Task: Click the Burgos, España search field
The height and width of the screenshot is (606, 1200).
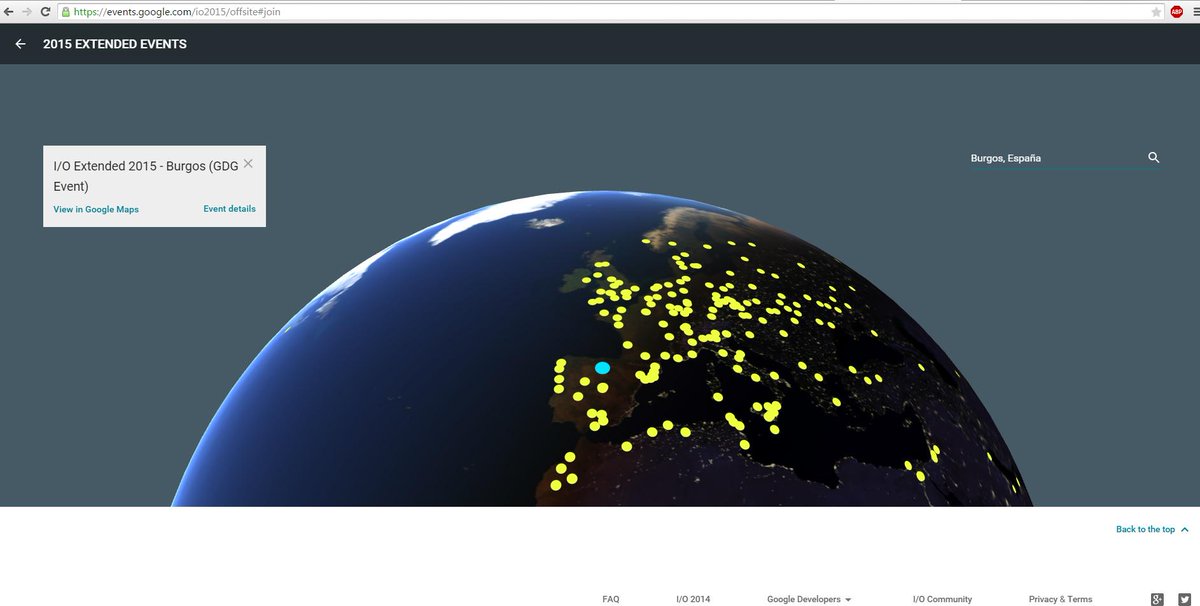Action: (1055, 158)
